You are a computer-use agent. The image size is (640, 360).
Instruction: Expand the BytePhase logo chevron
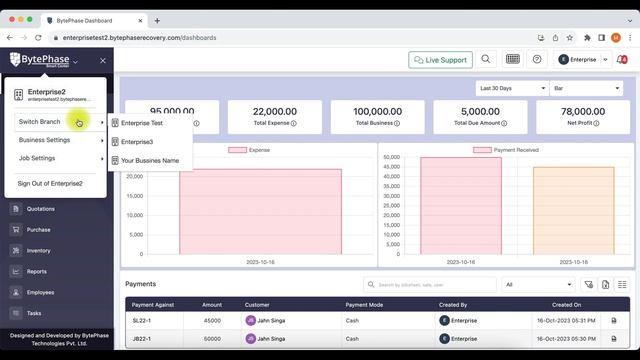pos(76,62)
